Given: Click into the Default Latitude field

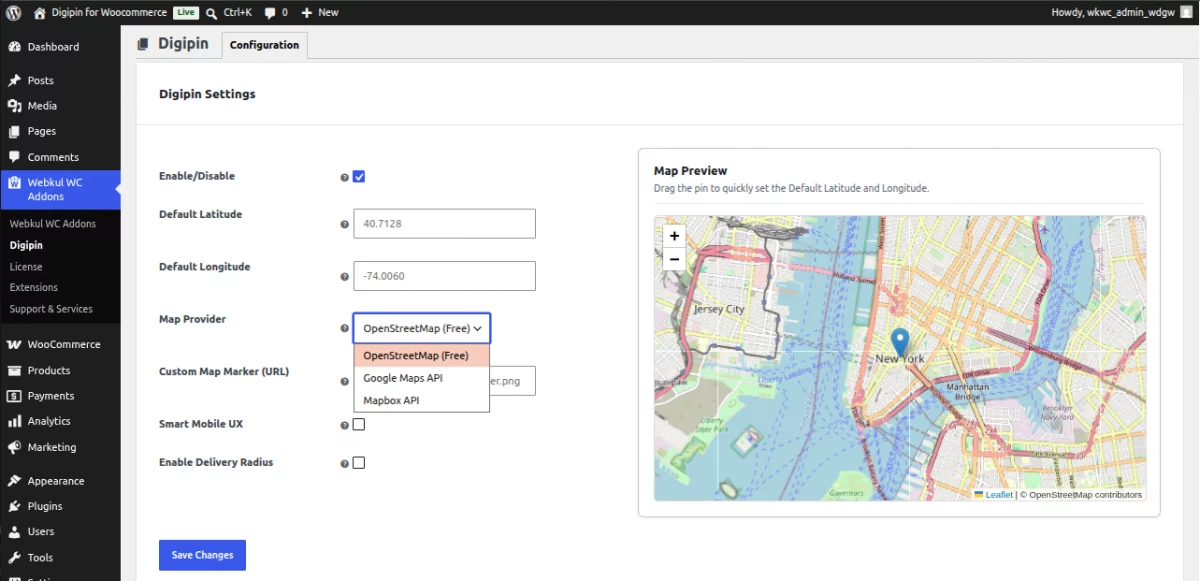Looking at the screenshot, I should coord(444,224).
